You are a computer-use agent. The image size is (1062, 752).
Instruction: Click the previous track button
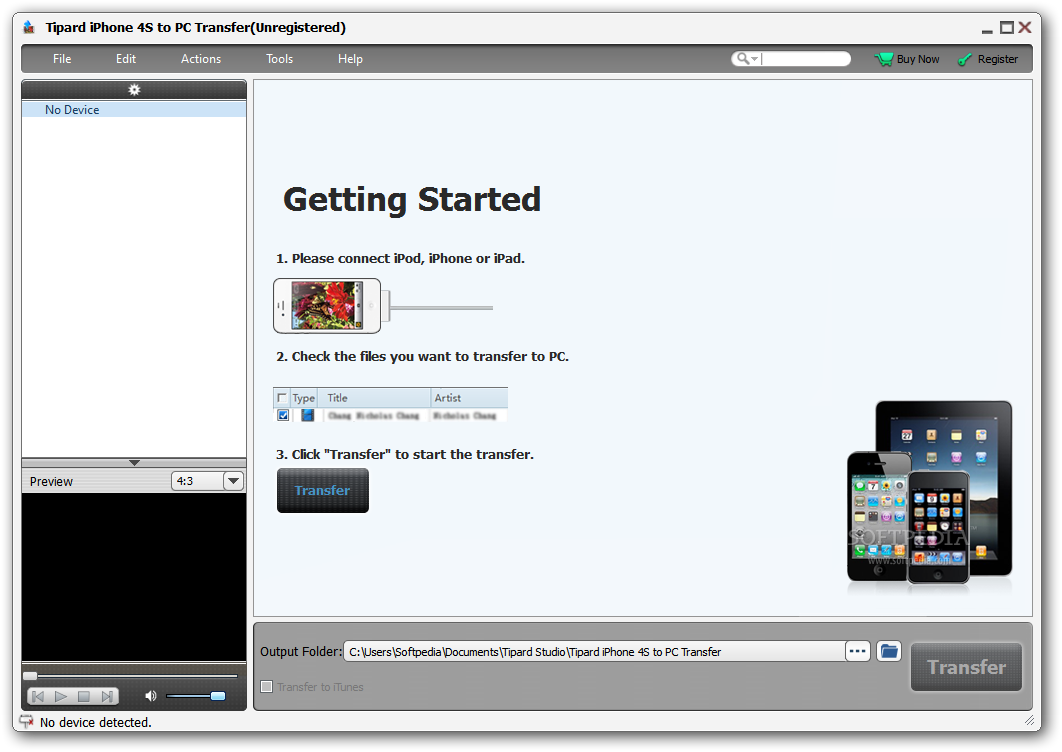coord(39,696)
